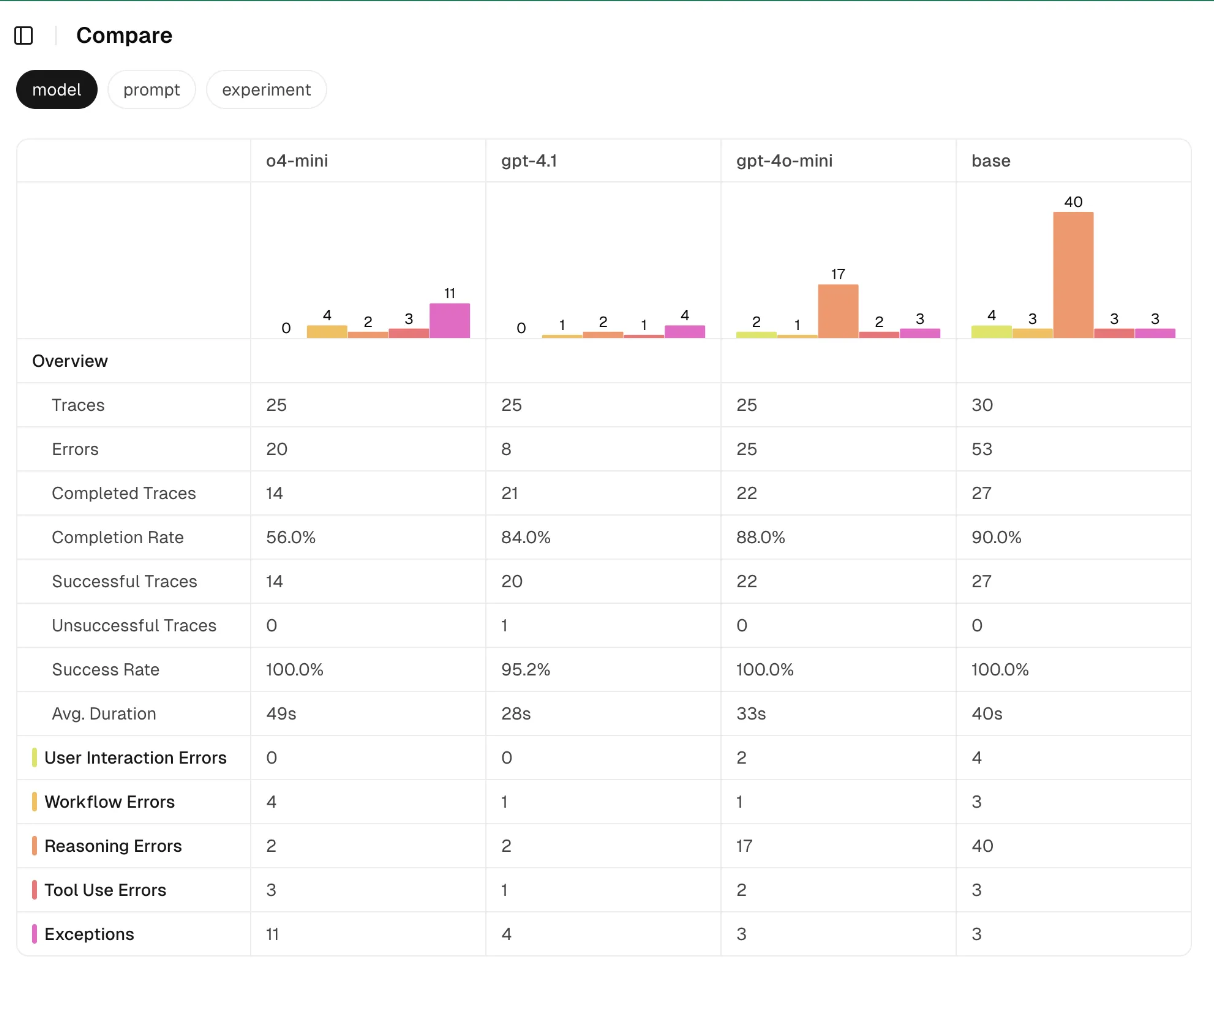Image resolution: width=1214 pixels, height=1011 pixels.
Task: Click the Success Rate row label
Action: click(x=106, y=669)
